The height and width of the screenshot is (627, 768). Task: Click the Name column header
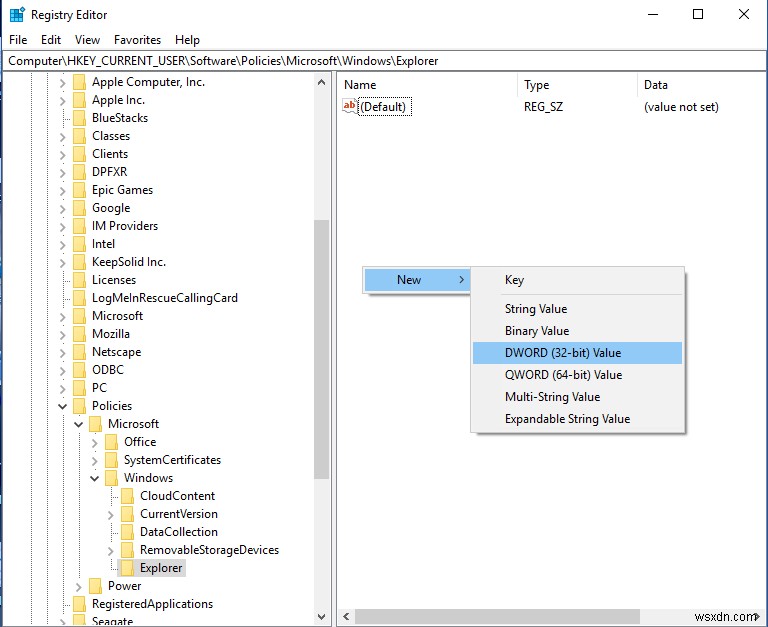point(428,85)
